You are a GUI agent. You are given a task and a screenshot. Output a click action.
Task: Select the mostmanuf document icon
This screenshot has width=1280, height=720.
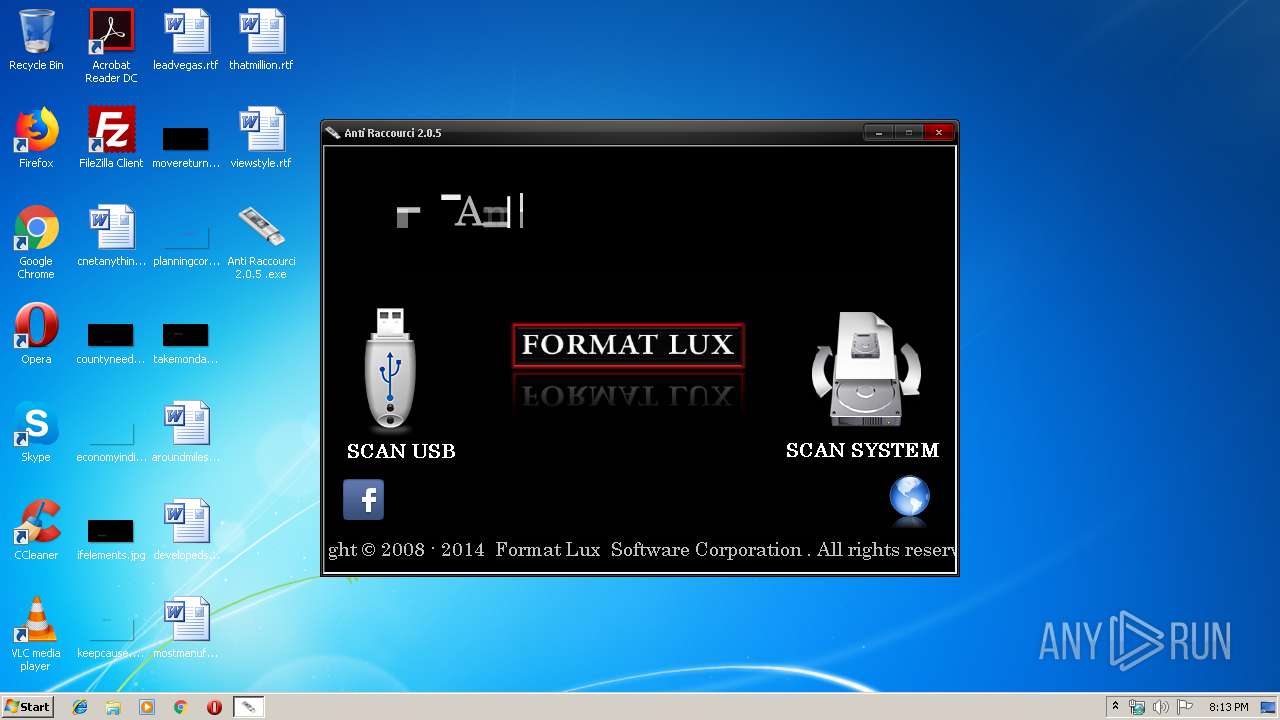point(186,628)
